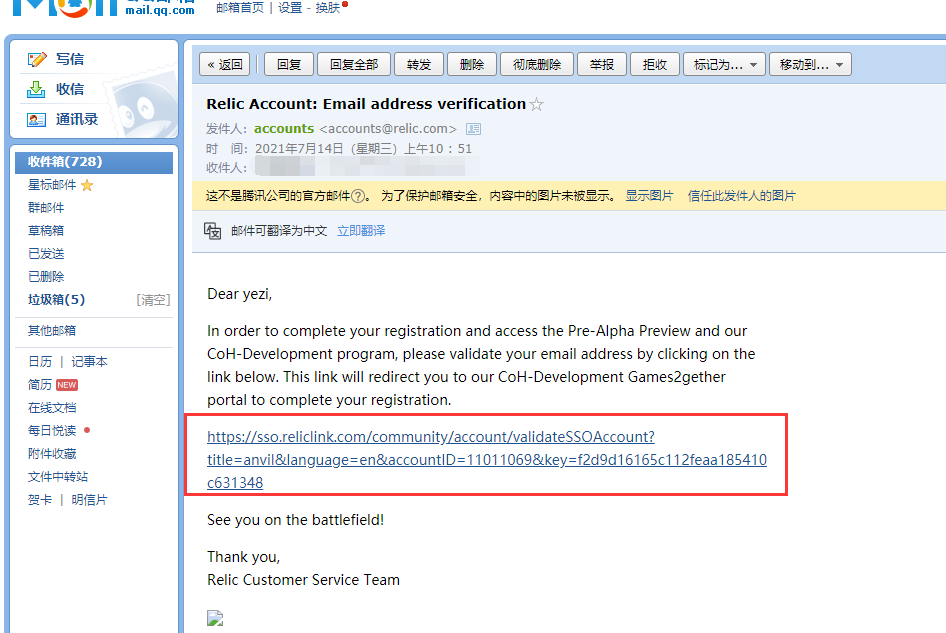Click the translate icon in the translation bar

click(212, 231)
